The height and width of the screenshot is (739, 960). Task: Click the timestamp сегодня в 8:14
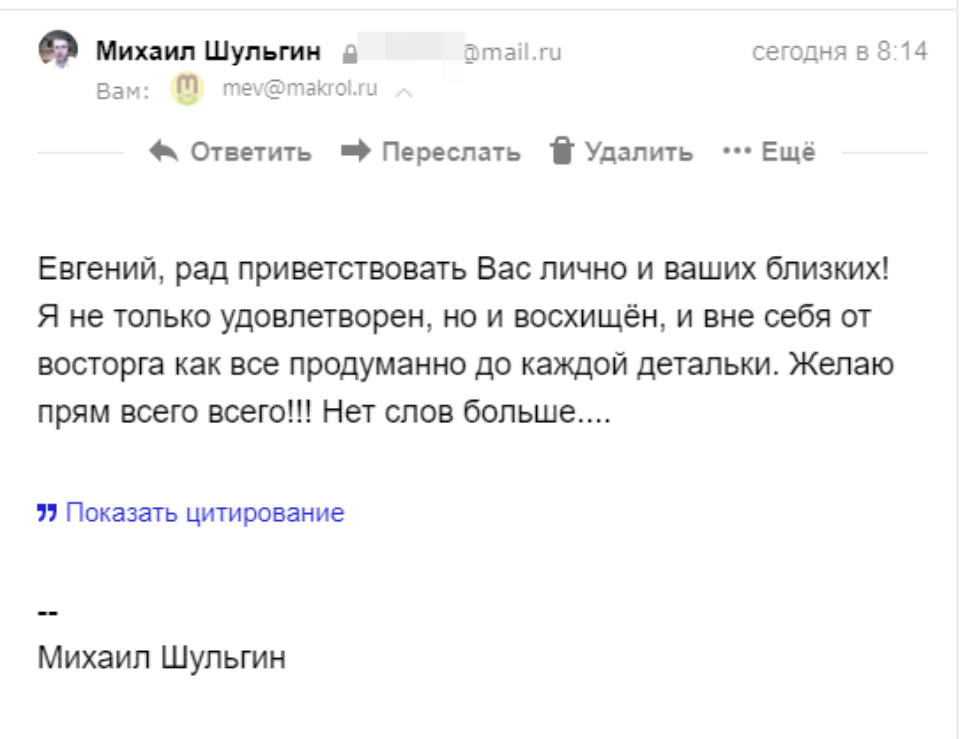(839, 52)
